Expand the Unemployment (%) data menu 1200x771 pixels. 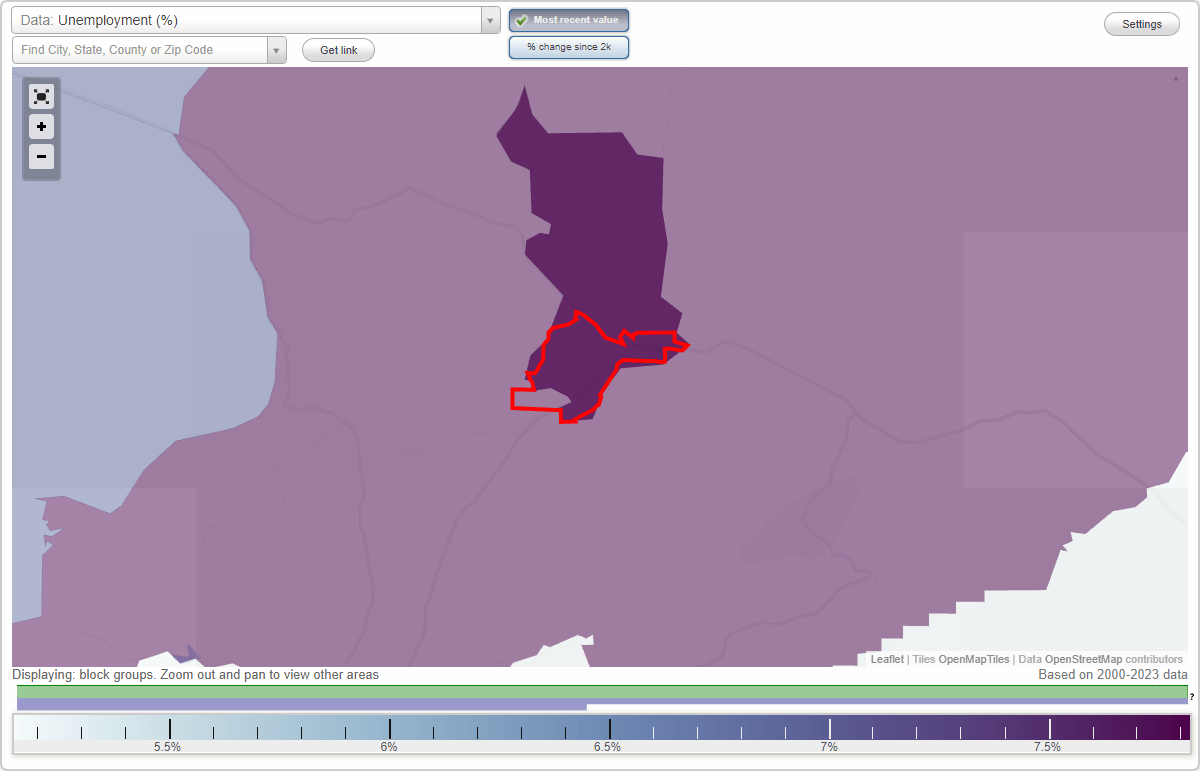[x=488, y=19]
